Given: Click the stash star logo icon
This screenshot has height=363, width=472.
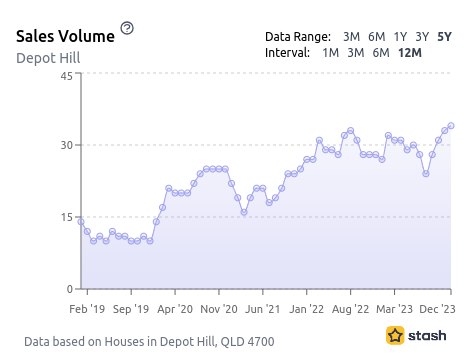Looking at the screenshot, I should click(395, 335).
